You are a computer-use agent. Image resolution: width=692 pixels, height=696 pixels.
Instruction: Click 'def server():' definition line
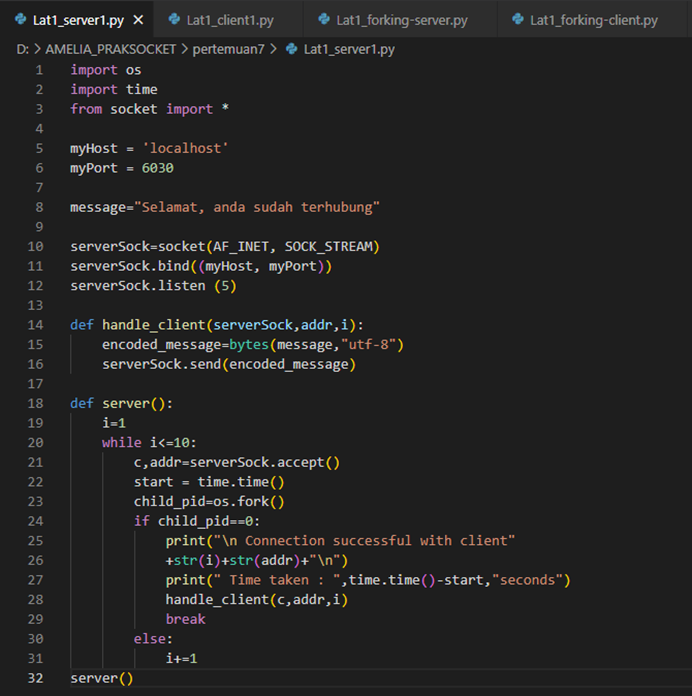tap(122, 403)
